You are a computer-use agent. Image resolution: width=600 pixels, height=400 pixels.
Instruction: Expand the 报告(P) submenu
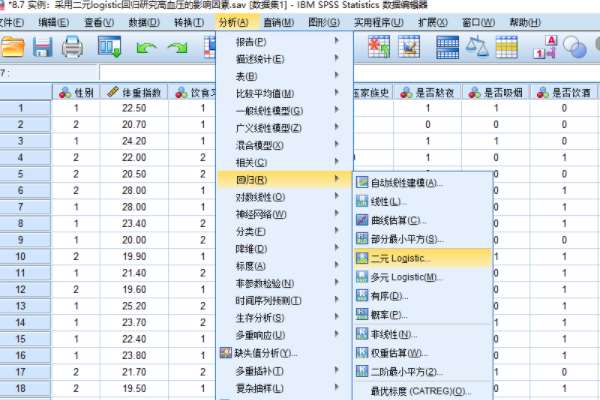pyautogui.click(x=284, y=41)
